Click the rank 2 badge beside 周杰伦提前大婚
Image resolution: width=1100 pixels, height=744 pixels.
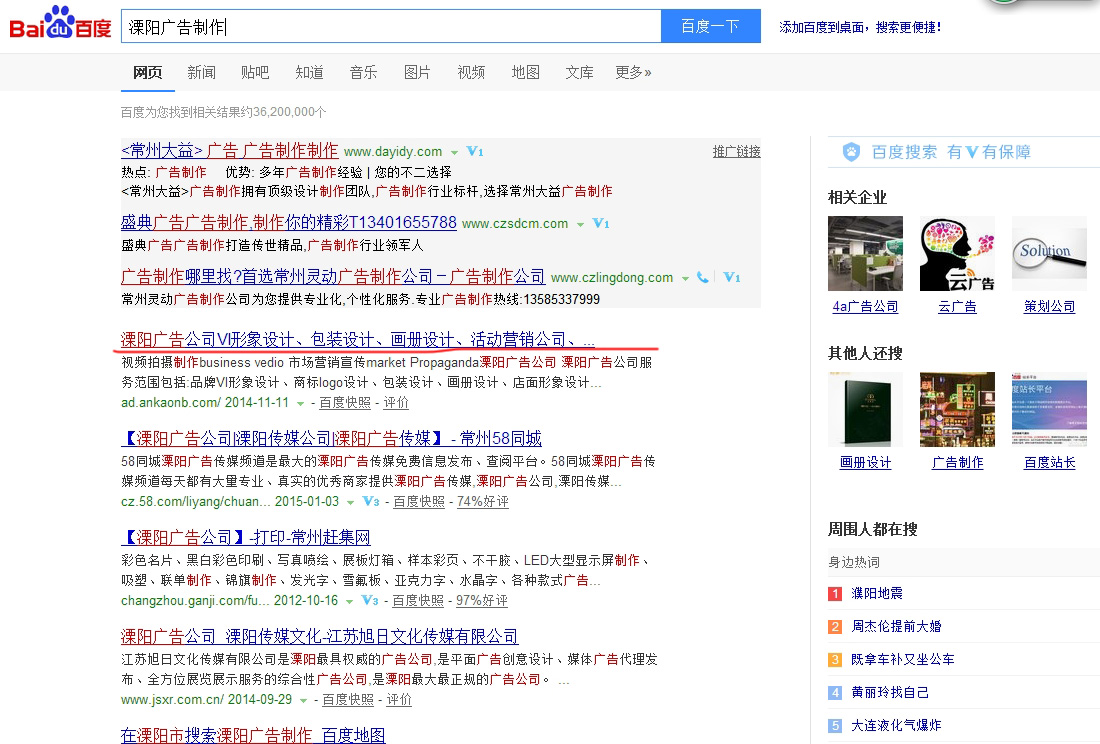coord(835,627)
